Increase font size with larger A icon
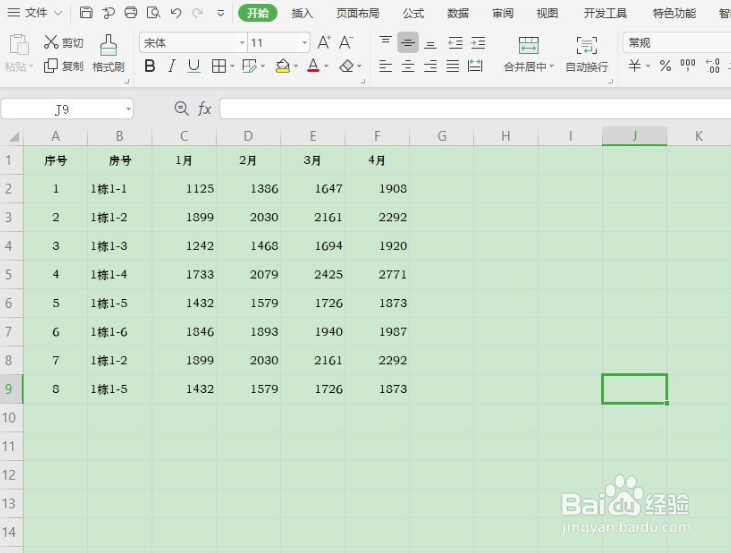Image resolution: width=731 pixels, height=553 pixels. (324, 42)
